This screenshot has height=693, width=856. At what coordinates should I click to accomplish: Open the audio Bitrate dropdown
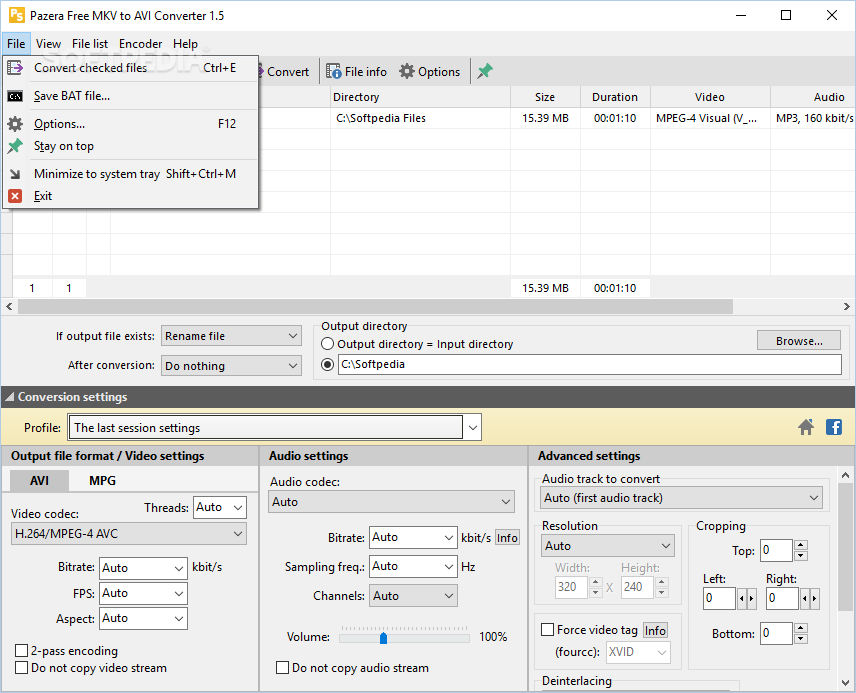pyautogui.click(x=413, y=537)
